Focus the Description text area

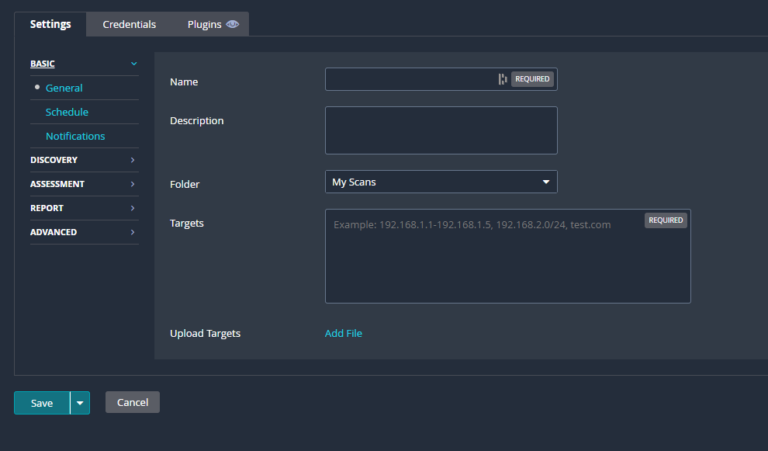point(441,130)
